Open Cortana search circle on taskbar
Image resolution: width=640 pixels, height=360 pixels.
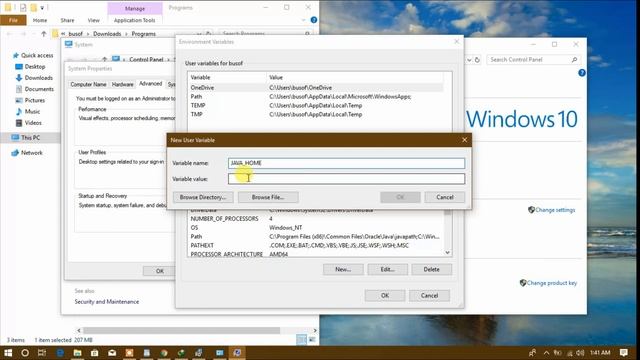pyautogui.click(x=25, y=353)
